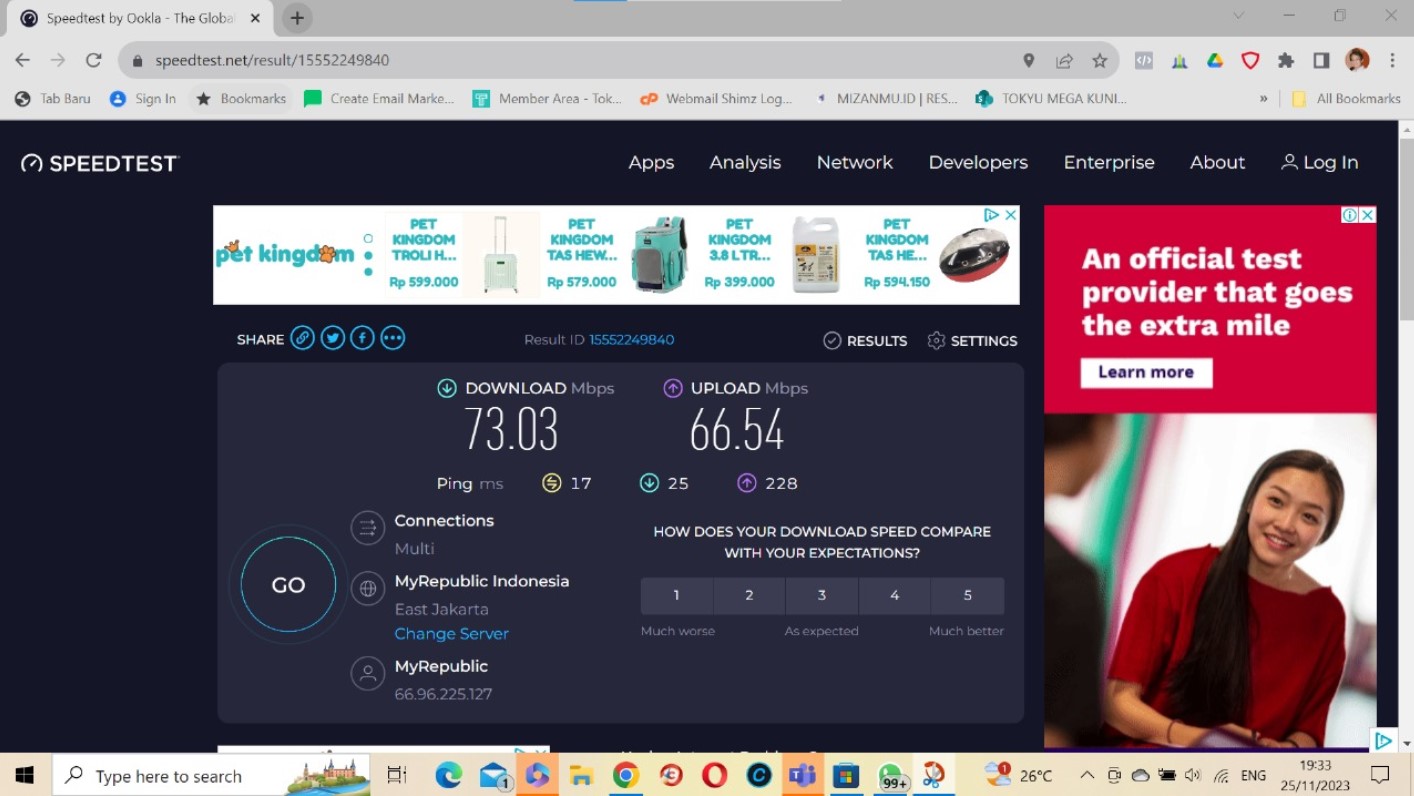Open the All Bookmarks folder
1414x796 pixels.
coord(1346,98)
